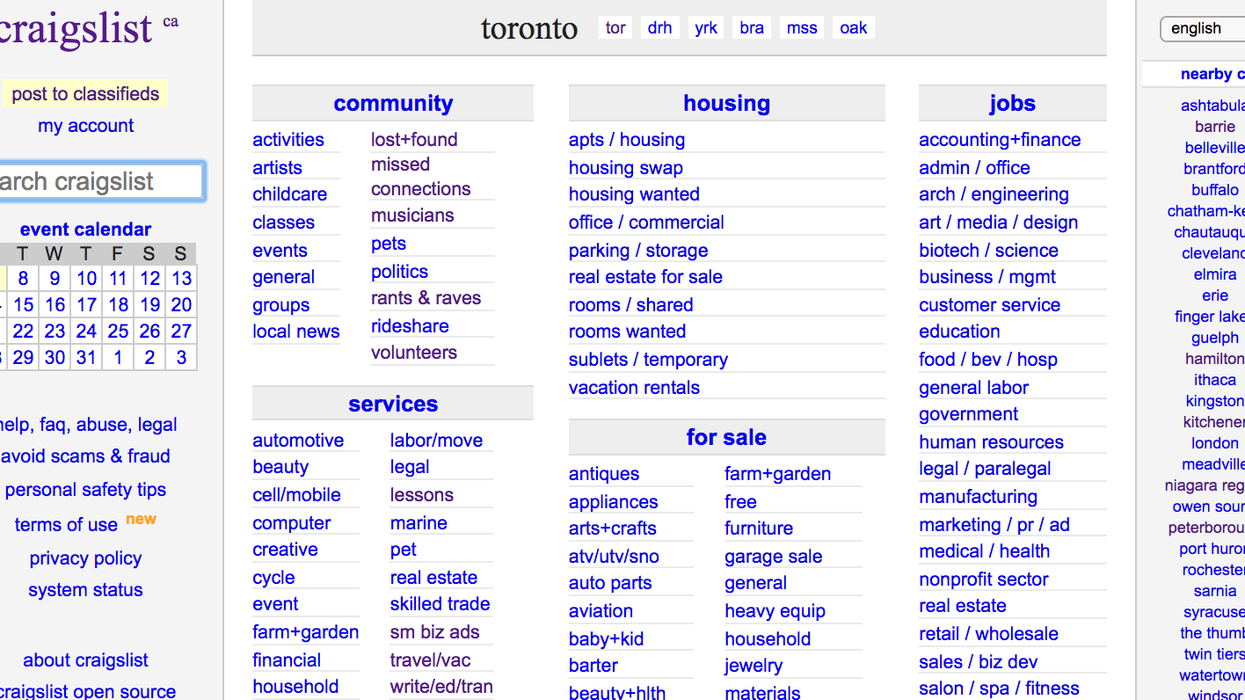Go to the services section header
Screen dimensions: 1245x700
coord(393,404)
